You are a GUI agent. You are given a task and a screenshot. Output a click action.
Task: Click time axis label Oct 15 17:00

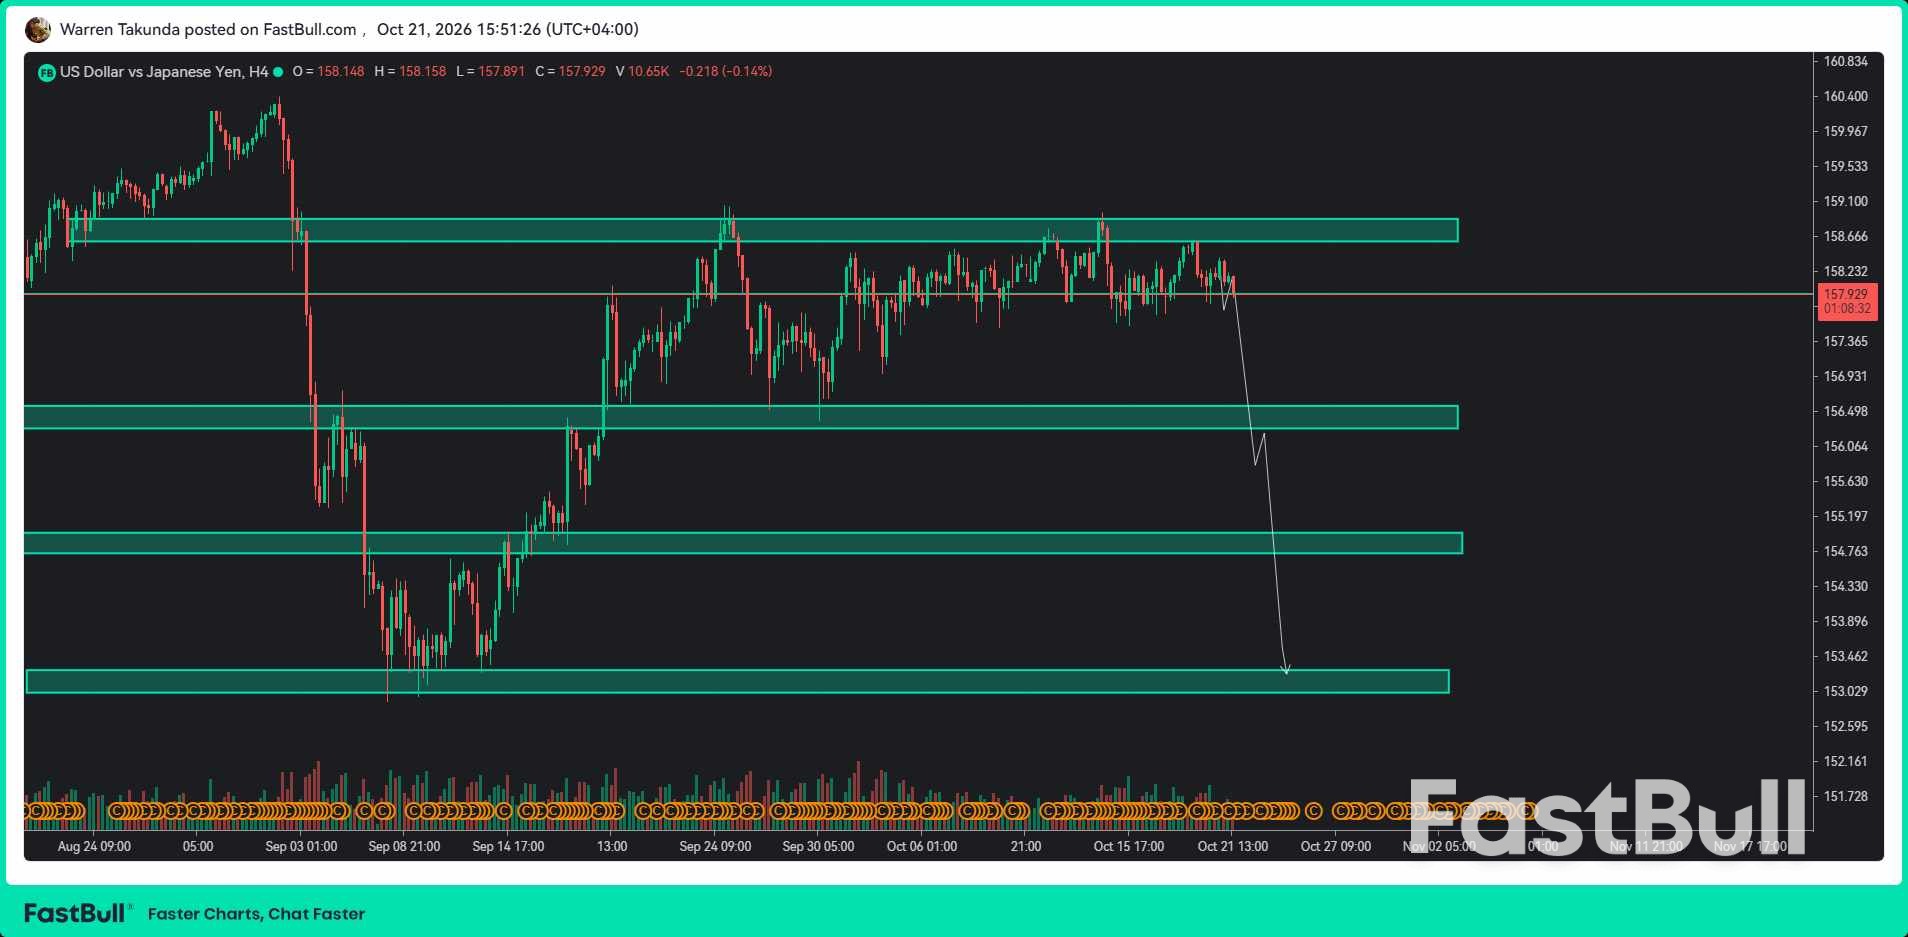coord(1129,846)
